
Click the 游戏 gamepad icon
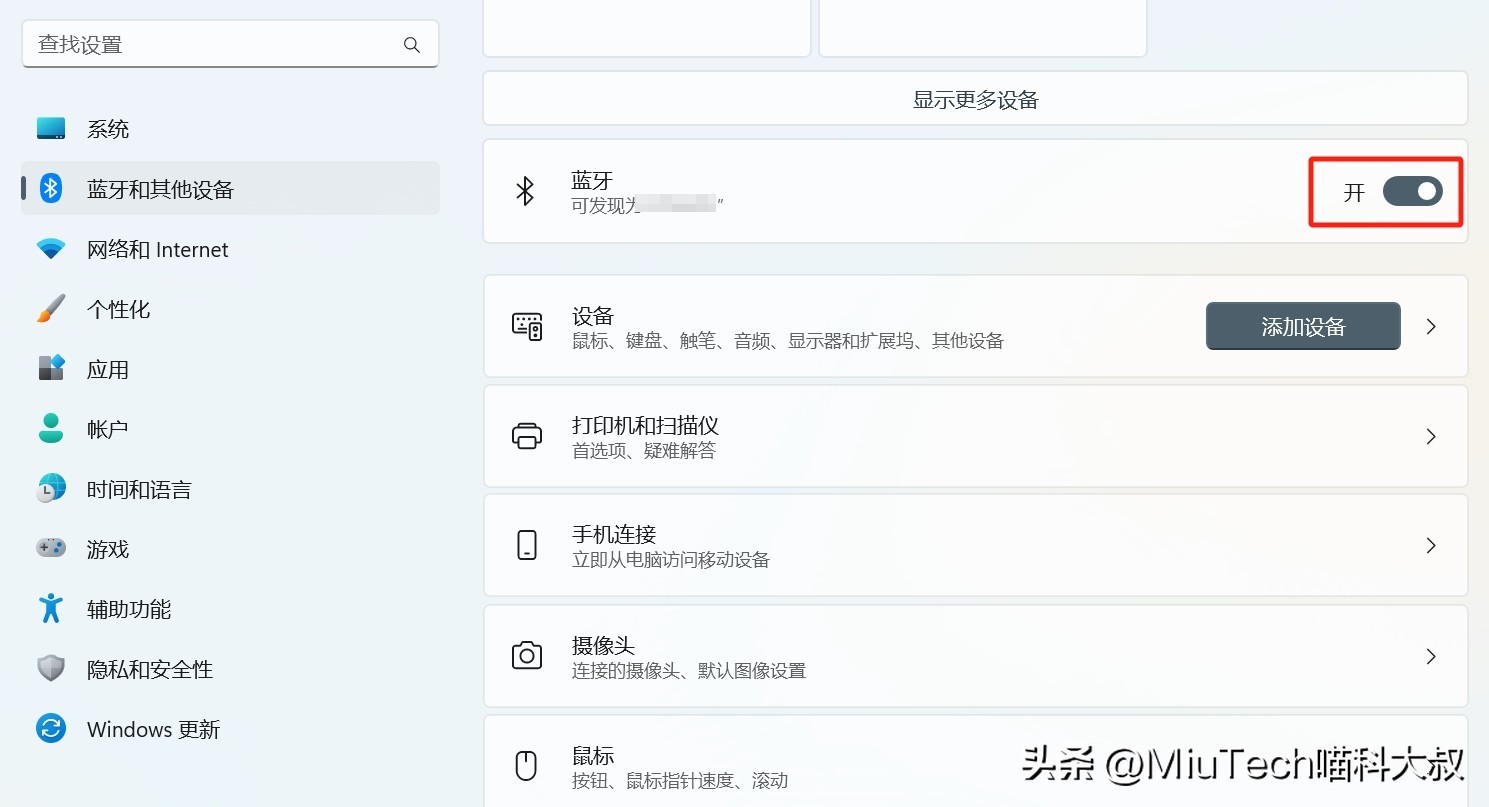click(51, 548)
